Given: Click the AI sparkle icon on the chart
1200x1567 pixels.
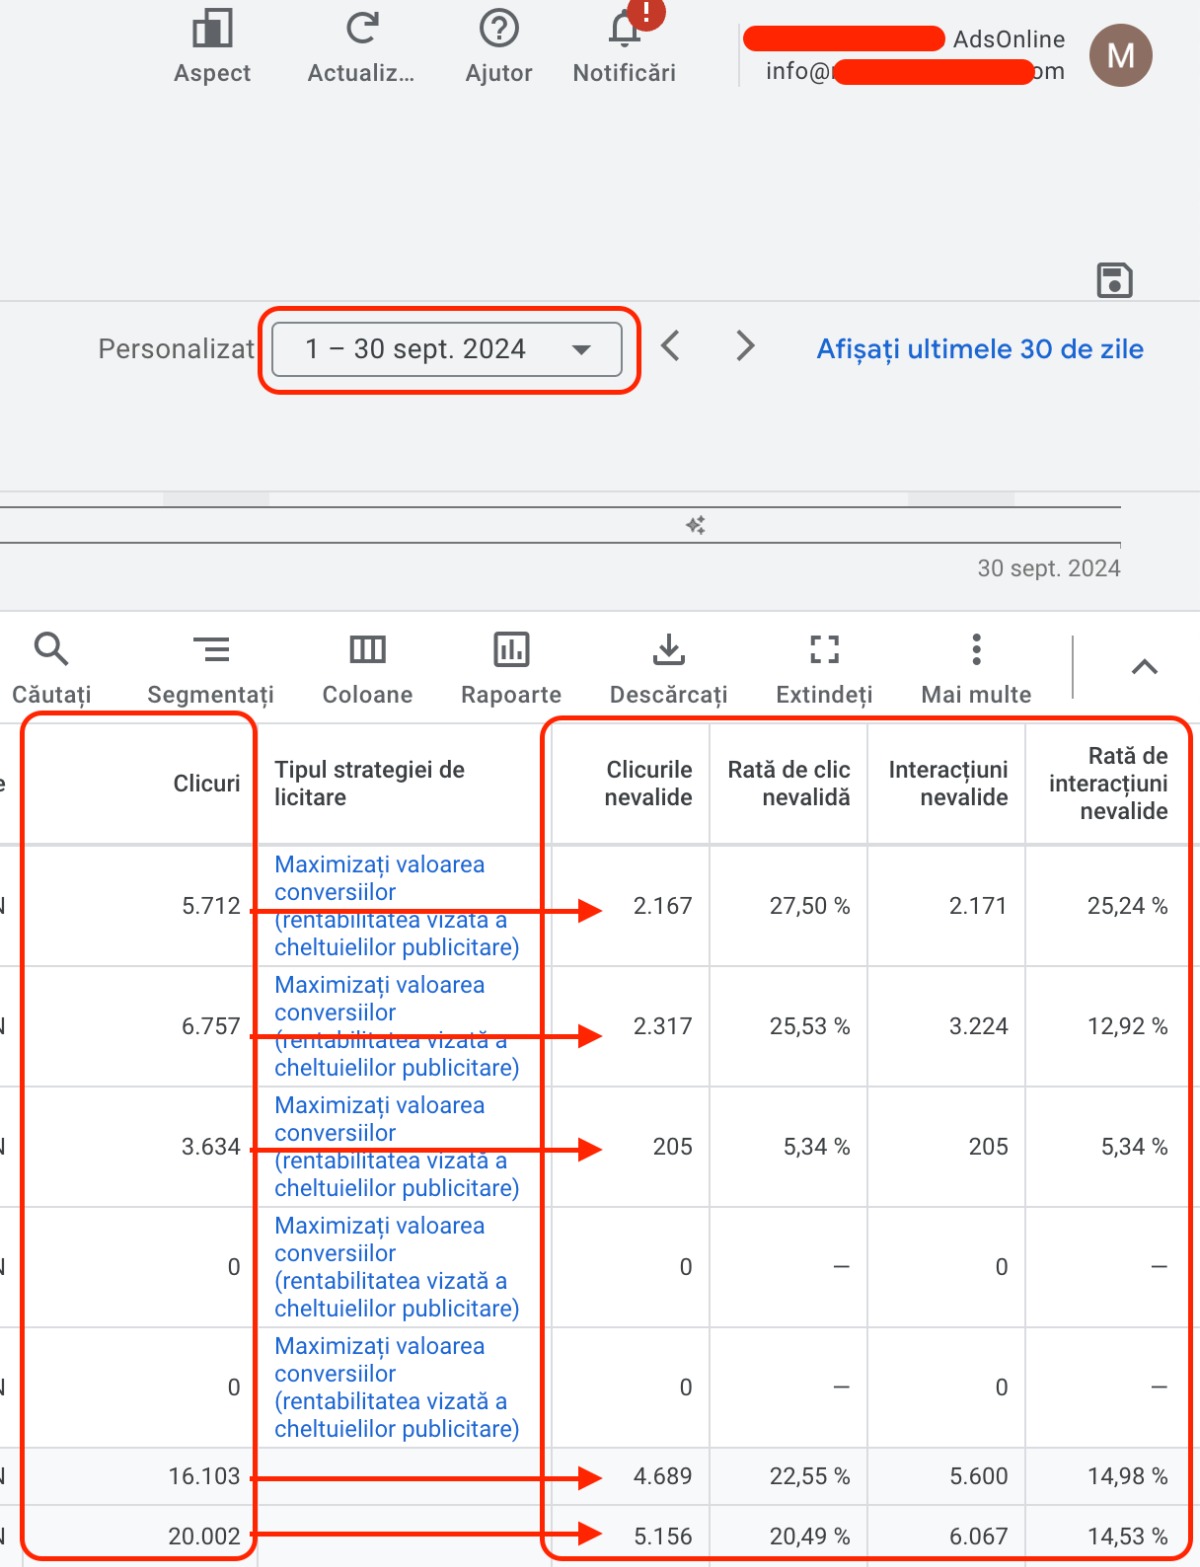Looking at the screenshot, I should [696, 525].
